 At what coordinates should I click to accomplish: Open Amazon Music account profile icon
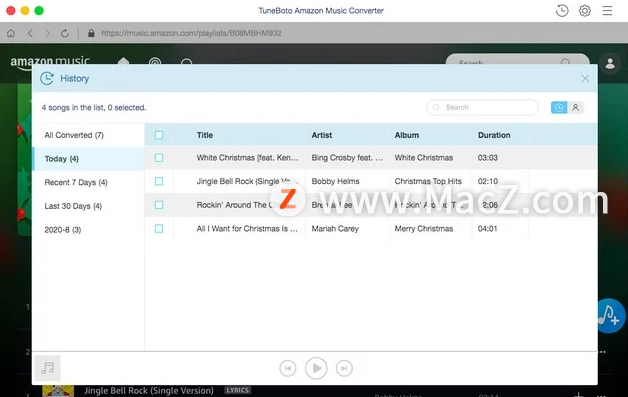tap(610, 63)
